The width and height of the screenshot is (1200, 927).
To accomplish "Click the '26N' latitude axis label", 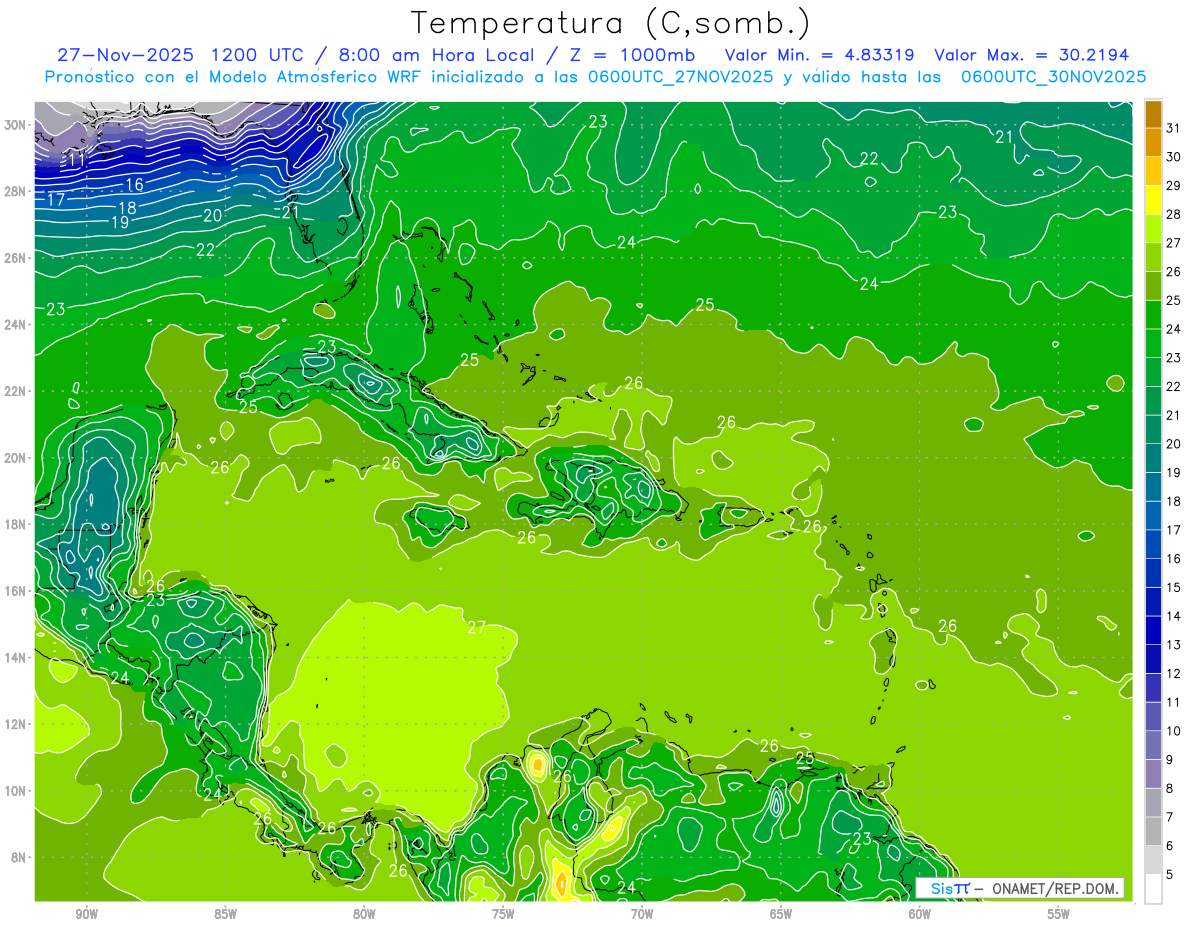I will tap(17, 258).
